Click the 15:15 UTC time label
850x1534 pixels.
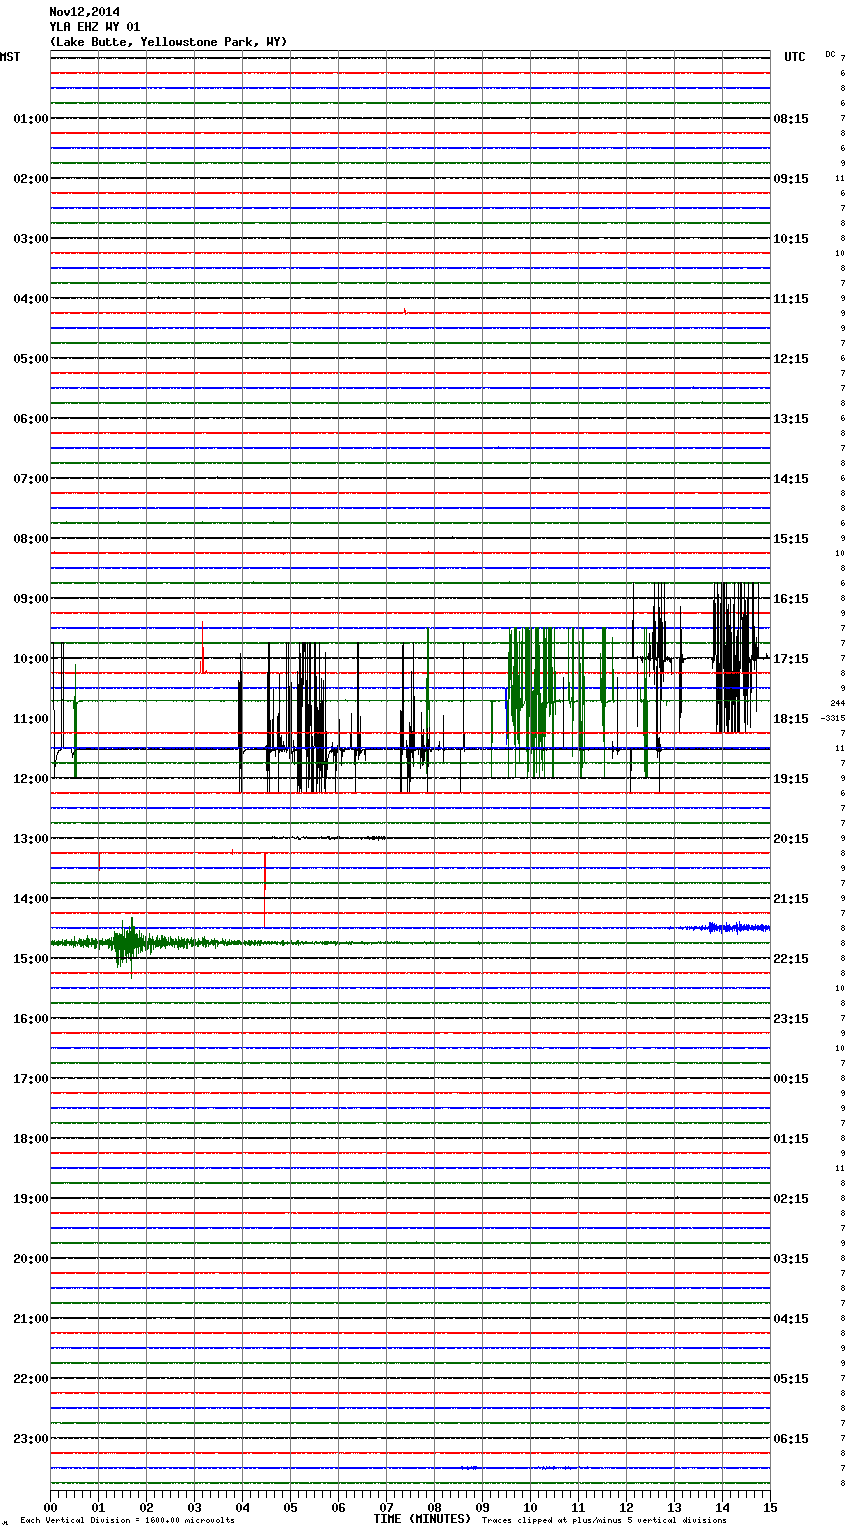pos(791,539)
